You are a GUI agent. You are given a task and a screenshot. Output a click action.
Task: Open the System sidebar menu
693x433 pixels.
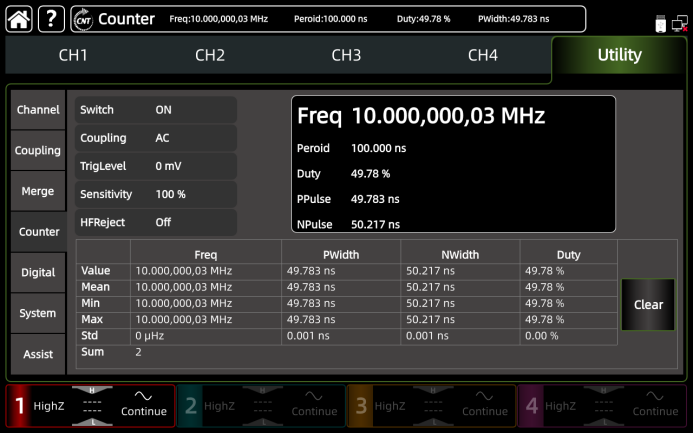point(38,313)
